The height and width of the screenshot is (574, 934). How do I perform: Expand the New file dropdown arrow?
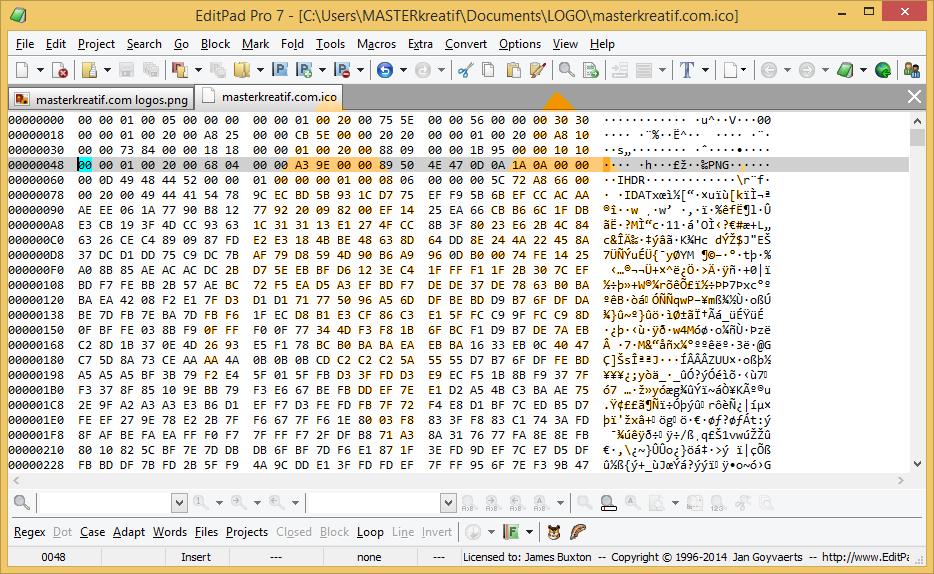coord(41,70)
